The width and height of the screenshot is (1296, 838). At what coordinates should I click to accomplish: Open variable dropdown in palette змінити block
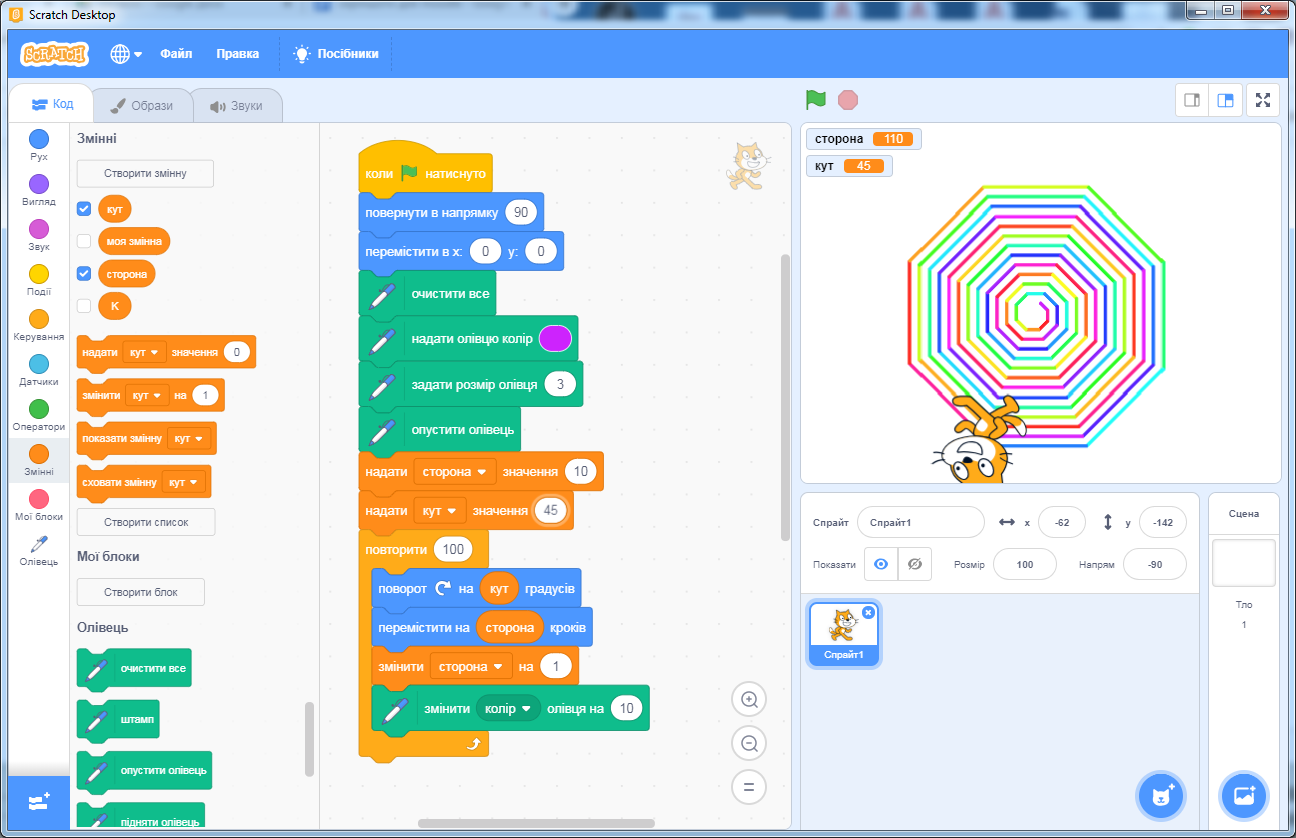pos(147,395)
